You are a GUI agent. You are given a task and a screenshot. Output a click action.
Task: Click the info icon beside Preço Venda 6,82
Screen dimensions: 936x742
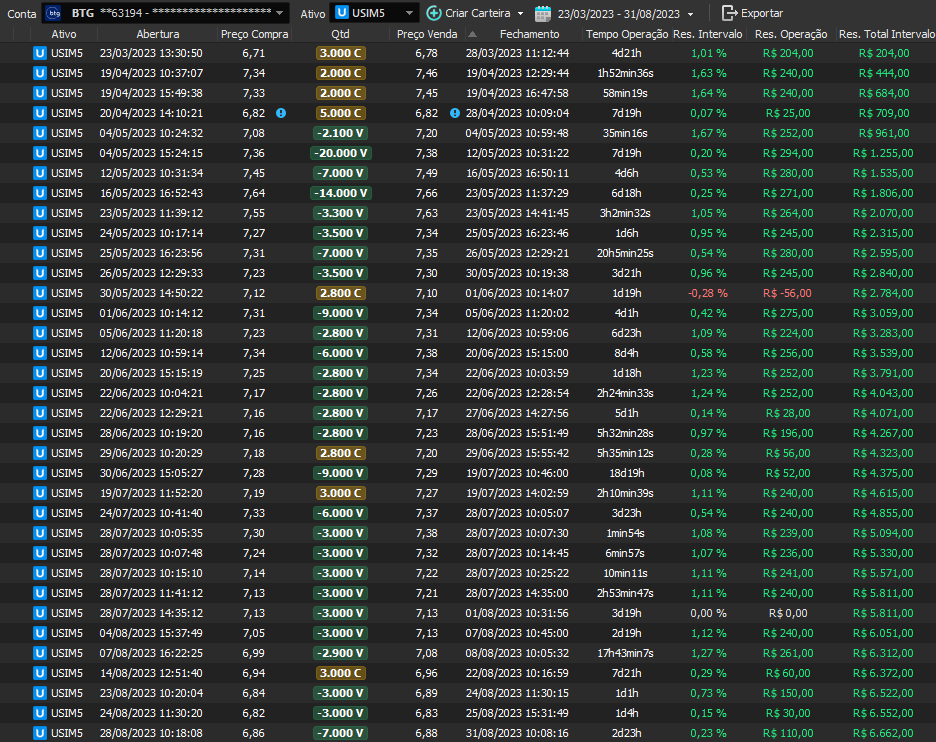pyautogui.click(x=455, y=113)
